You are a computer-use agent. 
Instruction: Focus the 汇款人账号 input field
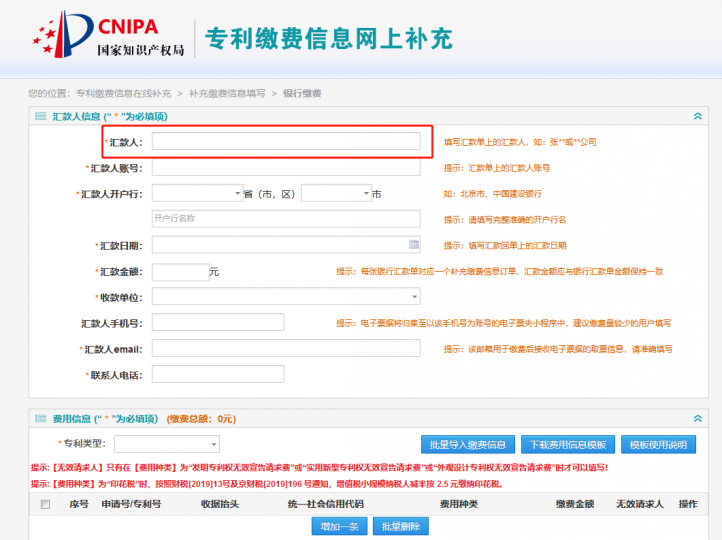[x=286, y=168]
